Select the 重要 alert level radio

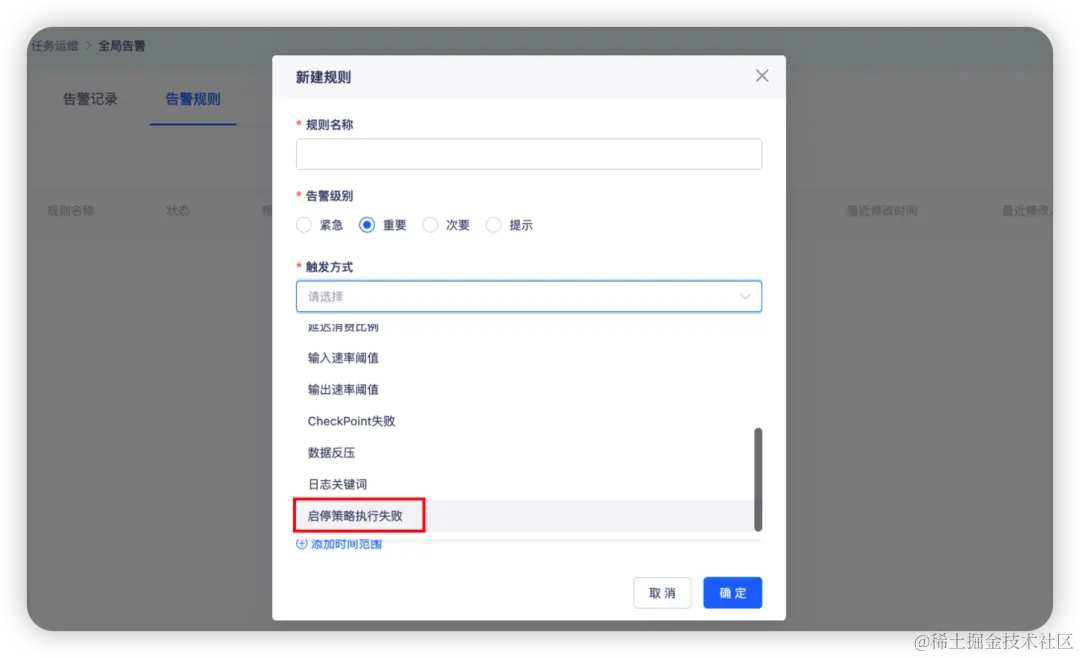[x=367, y=225]
